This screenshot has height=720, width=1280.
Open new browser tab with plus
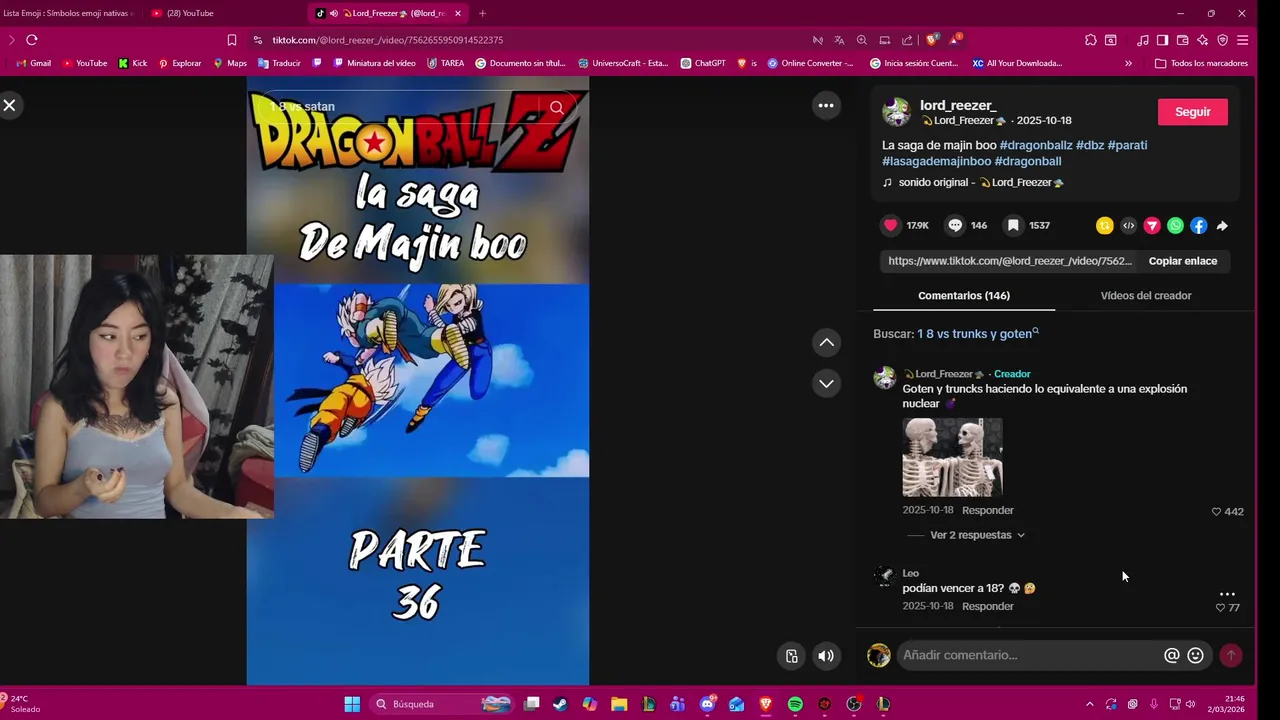click(482, 13)
